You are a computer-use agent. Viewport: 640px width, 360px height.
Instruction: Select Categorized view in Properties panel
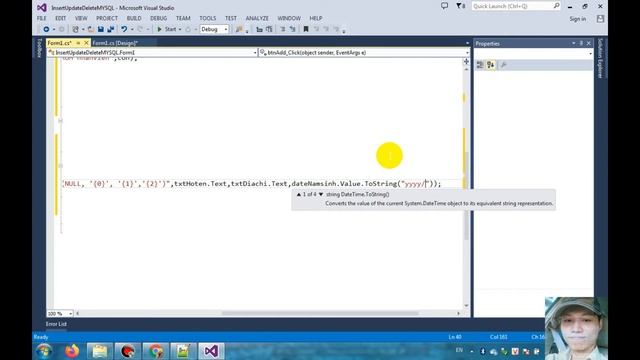[480, 65]
